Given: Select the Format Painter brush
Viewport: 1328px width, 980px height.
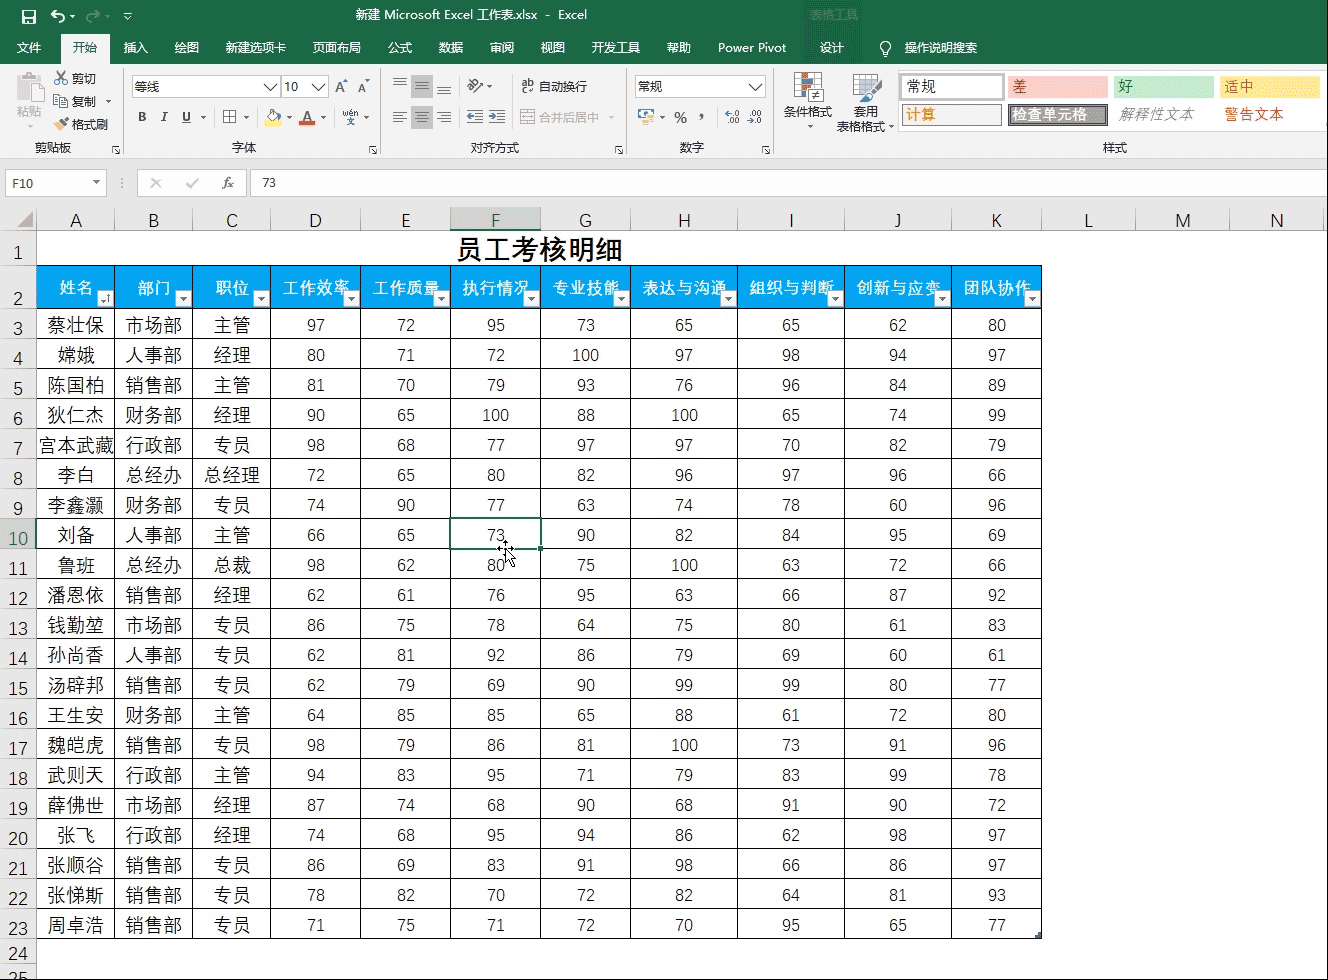Looking at the screenshot, I should (62, 124).
